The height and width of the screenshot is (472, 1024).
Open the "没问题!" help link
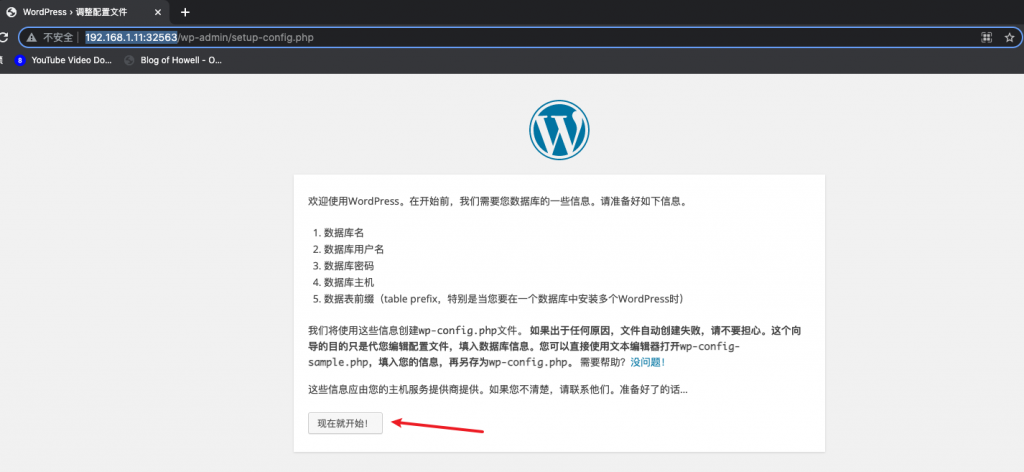click(x=648, y=362)
